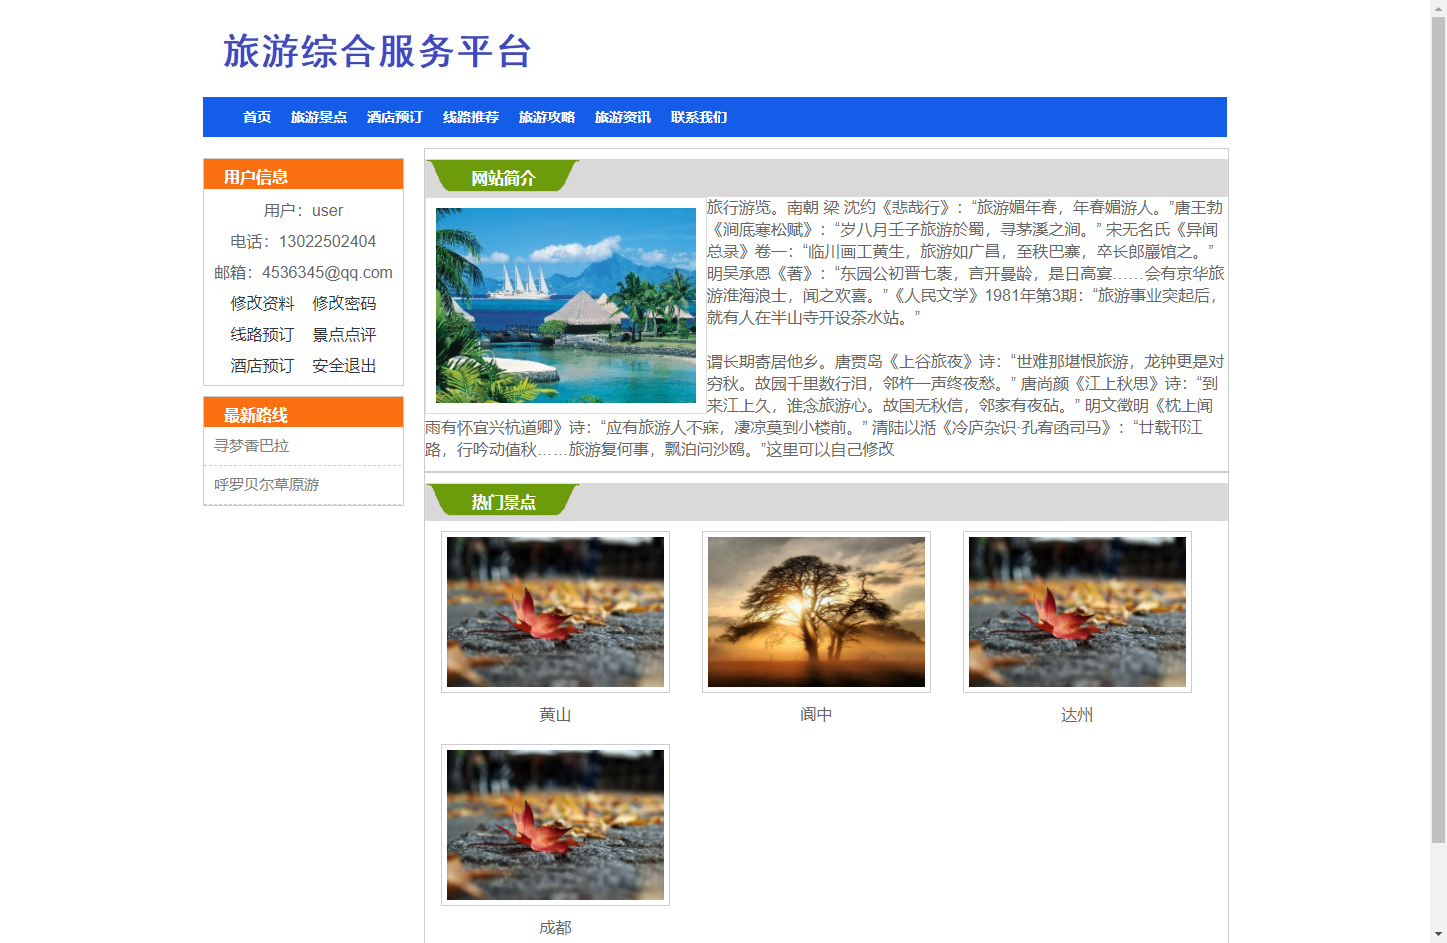Select the 酒店预订 menu in top navigation

pos(394,117)
